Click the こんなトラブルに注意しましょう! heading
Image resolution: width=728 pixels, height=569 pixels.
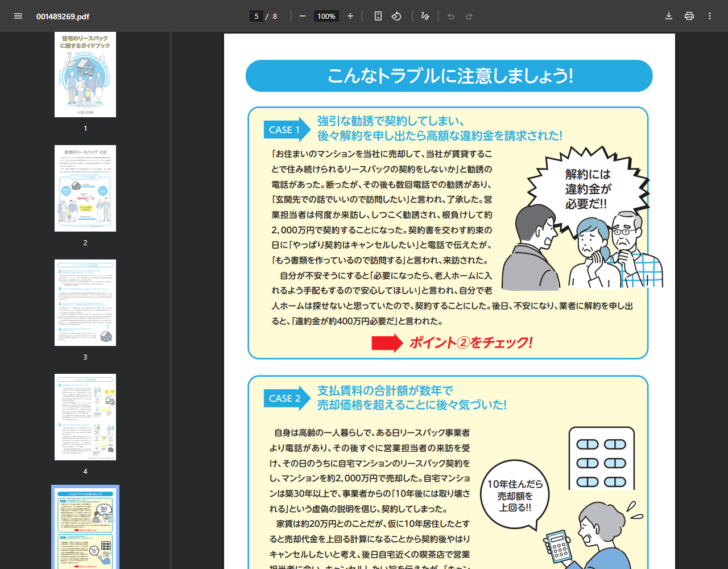(x=449, y=76)
